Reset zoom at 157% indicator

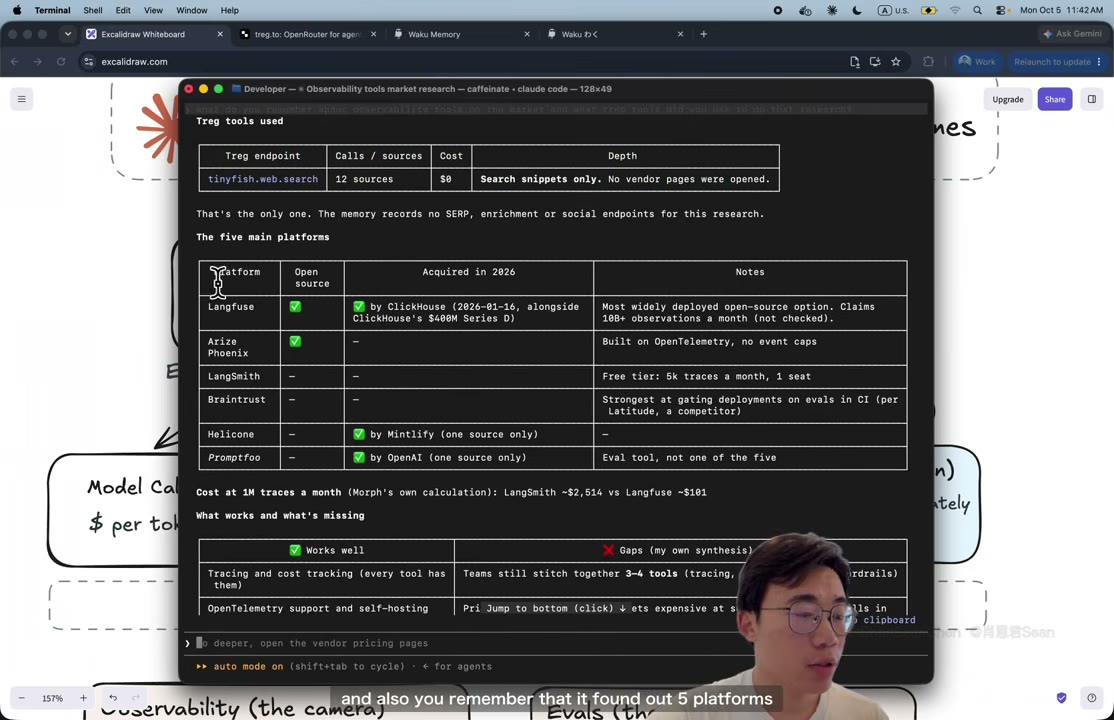coord(53,698)
